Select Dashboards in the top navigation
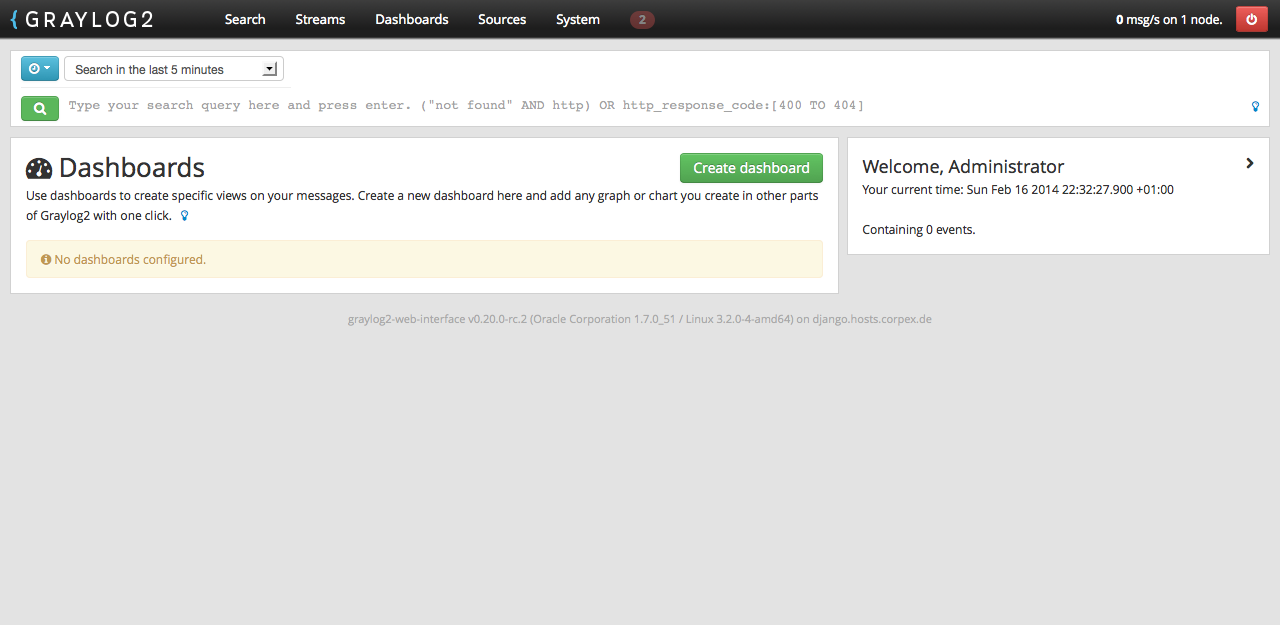This screenshot has width=1280, height=625. [412, 19]
